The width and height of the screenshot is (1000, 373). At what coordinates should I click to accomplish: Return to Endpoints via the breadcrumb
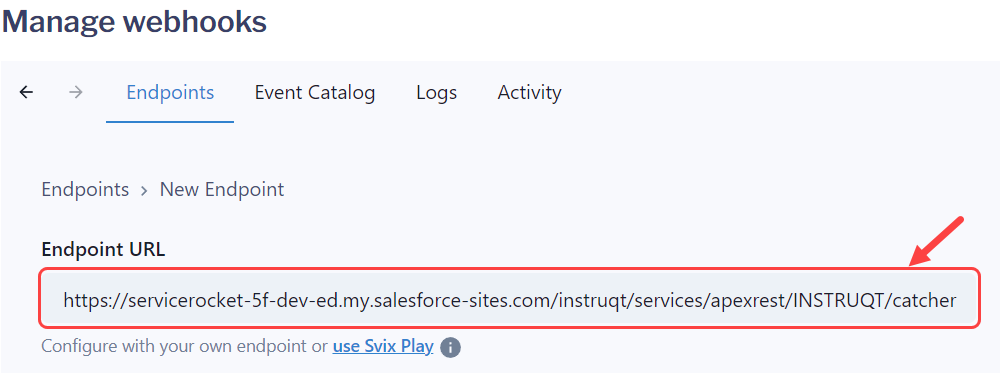coord(85,190)
